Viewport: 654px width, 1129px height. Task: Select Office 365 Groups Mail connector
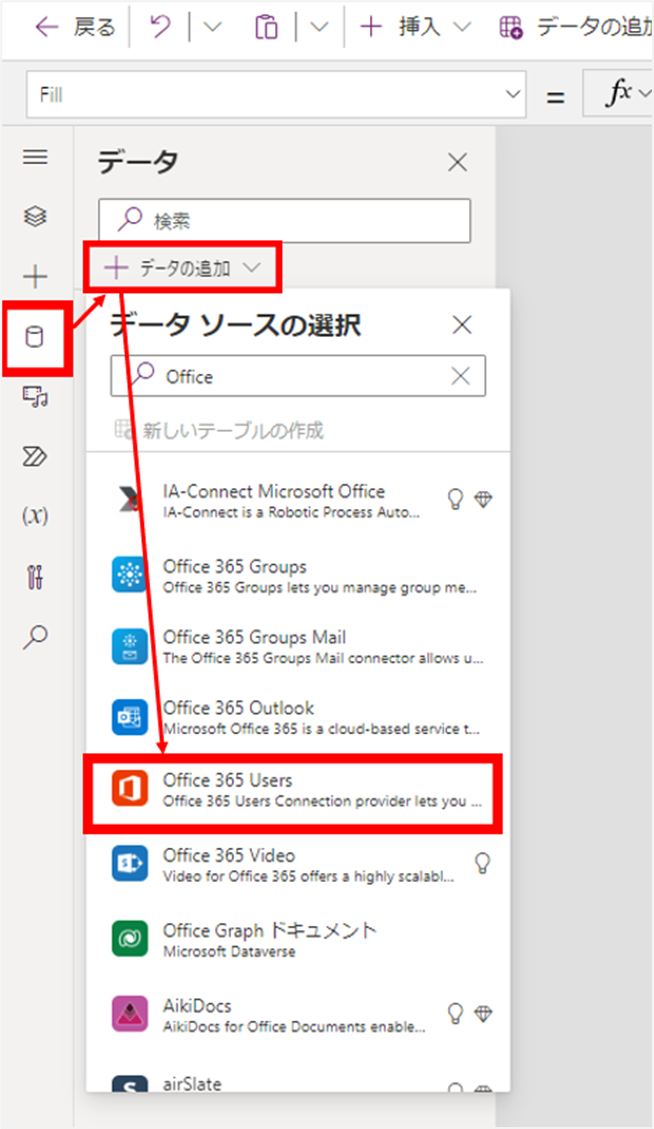pos(298,647)
